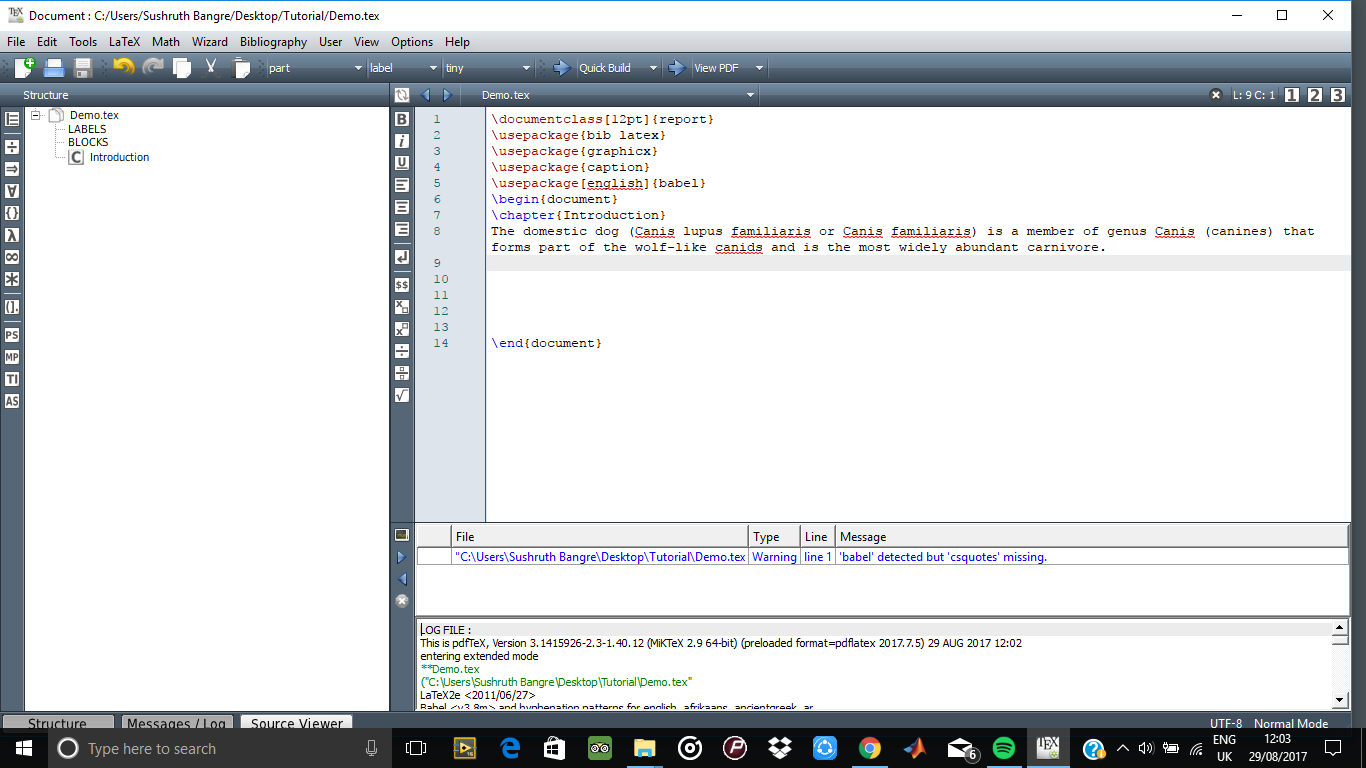Open the tiny font size dropdown
The height and width of the screenshot is (768, 1366).
point(488,68)
